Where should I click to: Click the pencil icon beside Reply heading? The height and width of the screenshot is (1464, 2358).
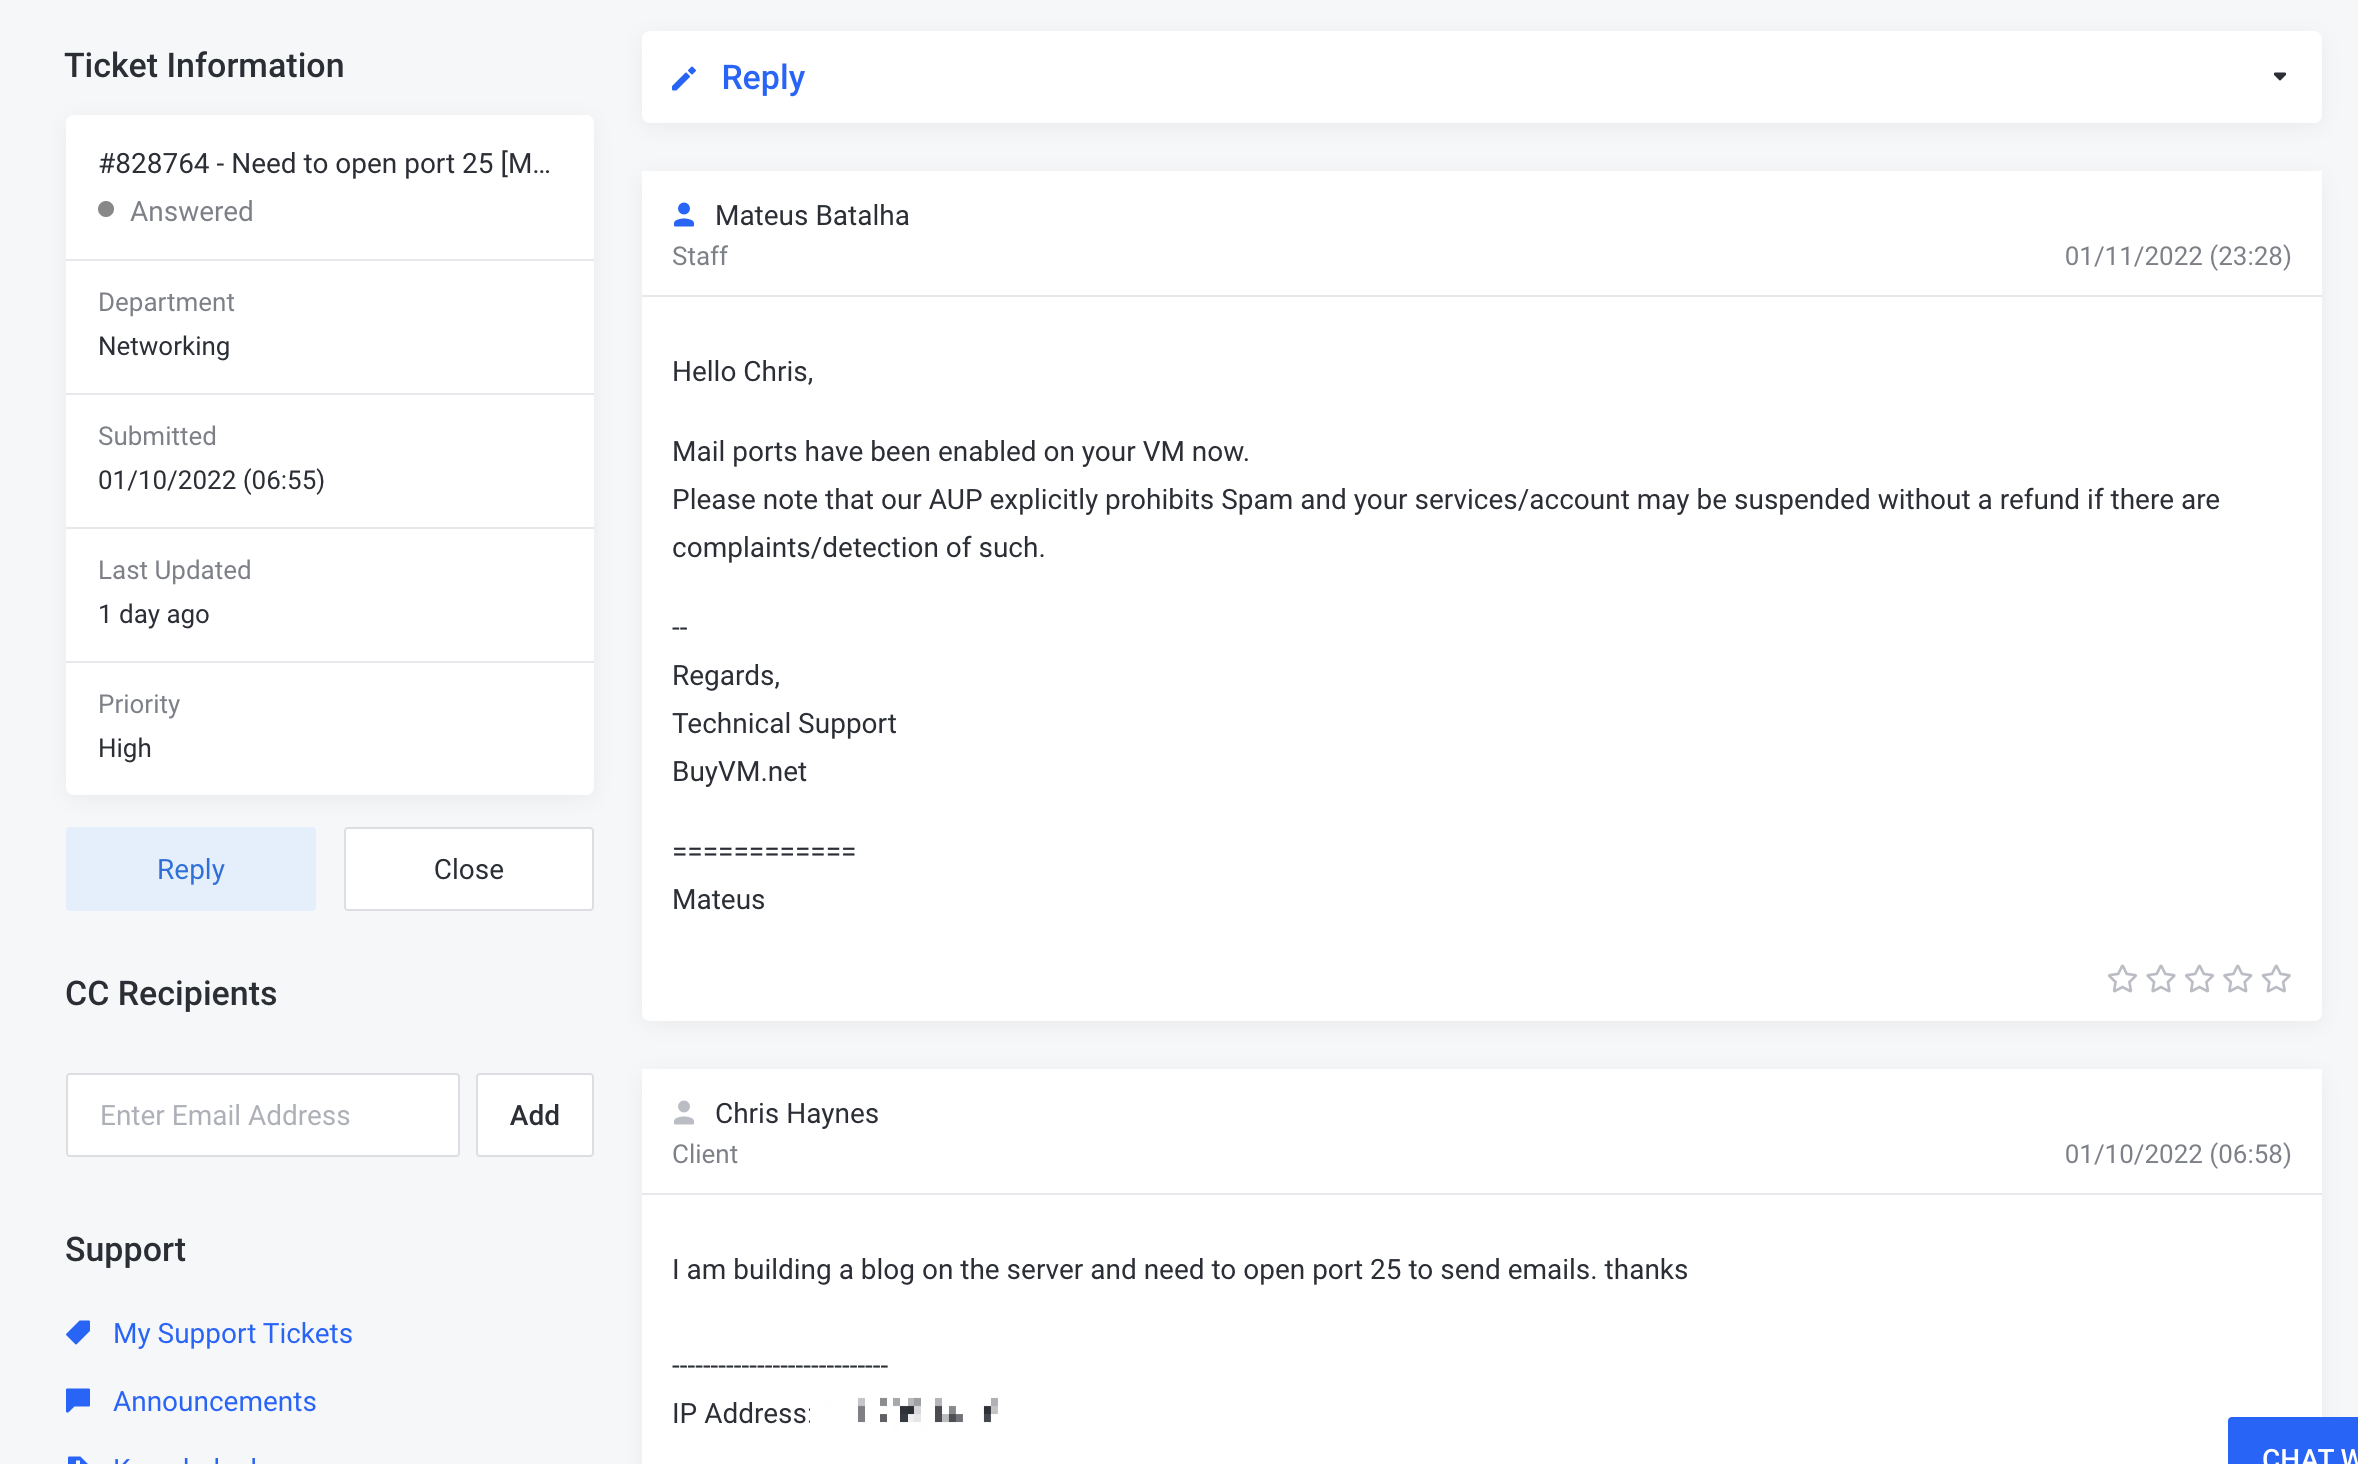[684, 78]
